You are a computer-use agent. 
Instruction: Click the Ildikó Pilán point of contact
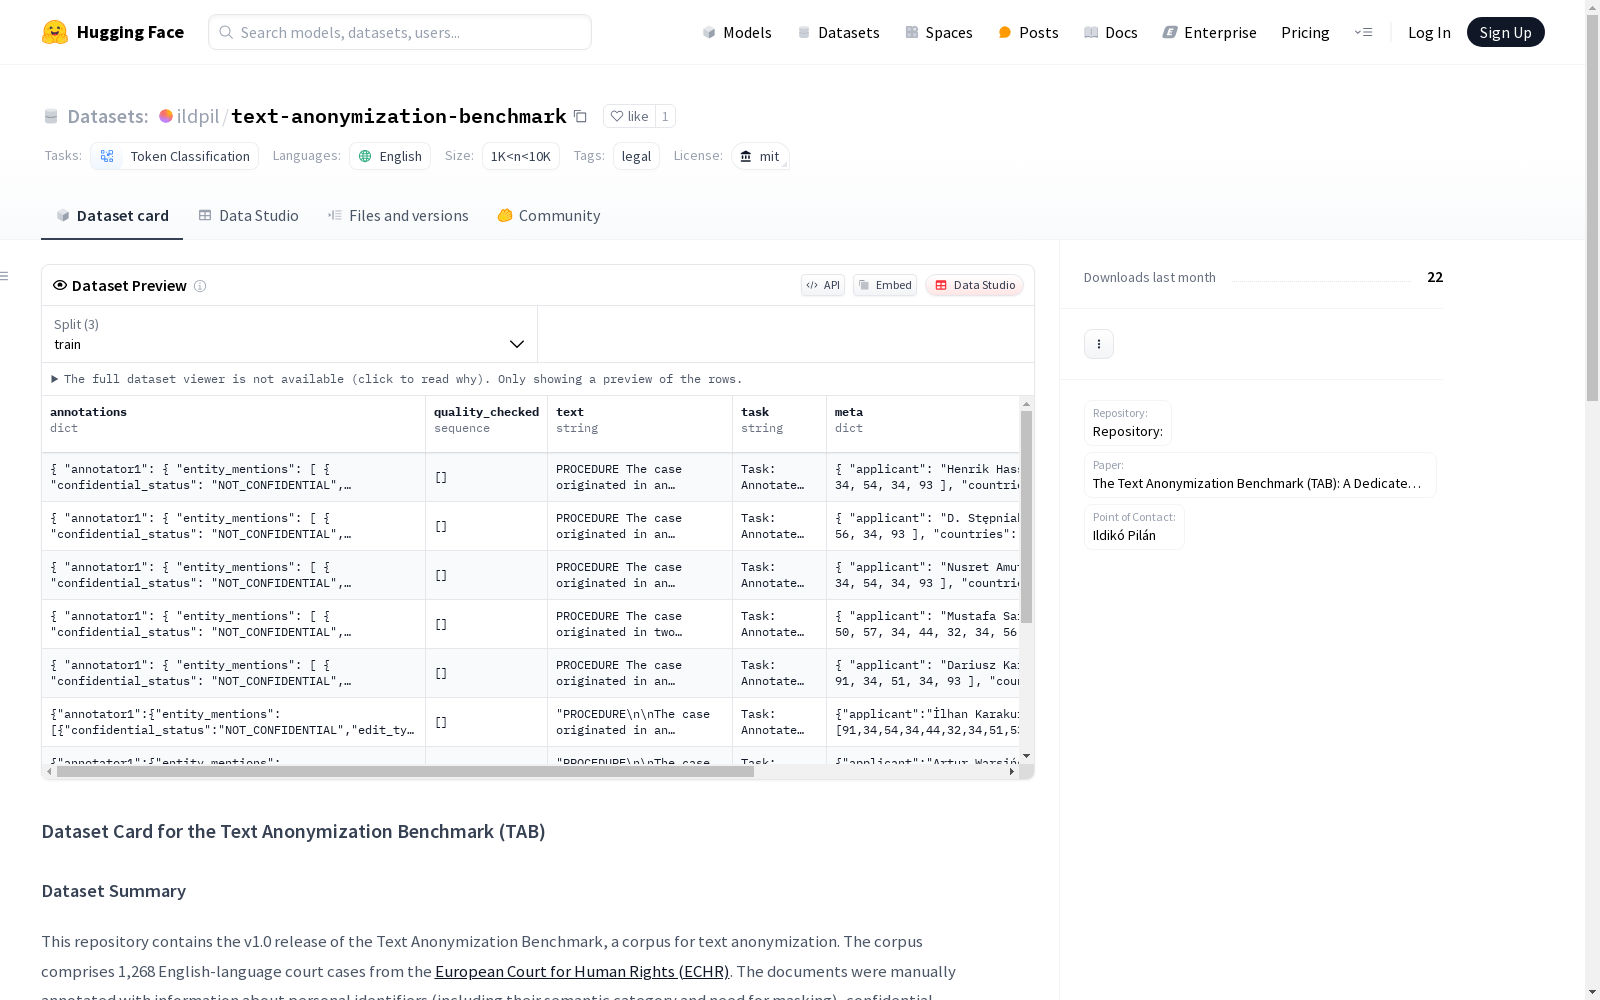1134,527
